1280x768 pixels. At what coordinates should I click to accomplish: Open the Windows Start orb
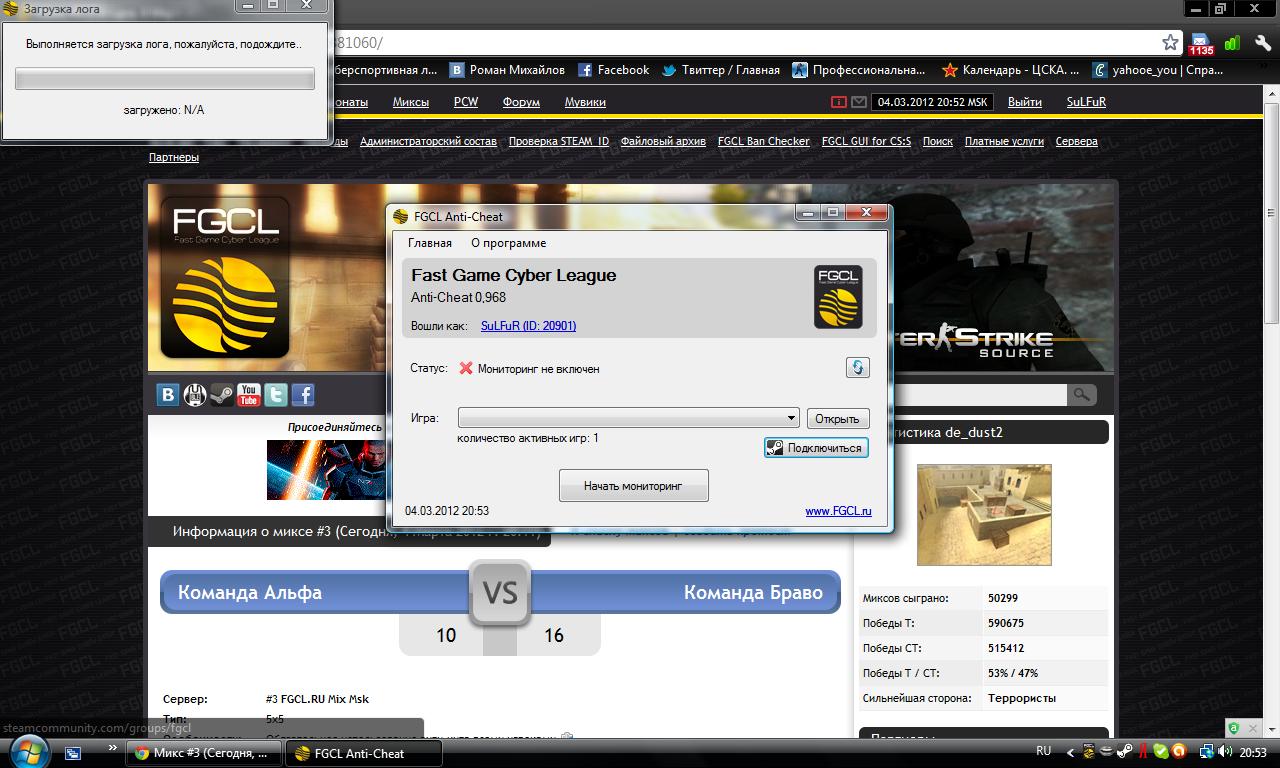(x=28, y=752)
